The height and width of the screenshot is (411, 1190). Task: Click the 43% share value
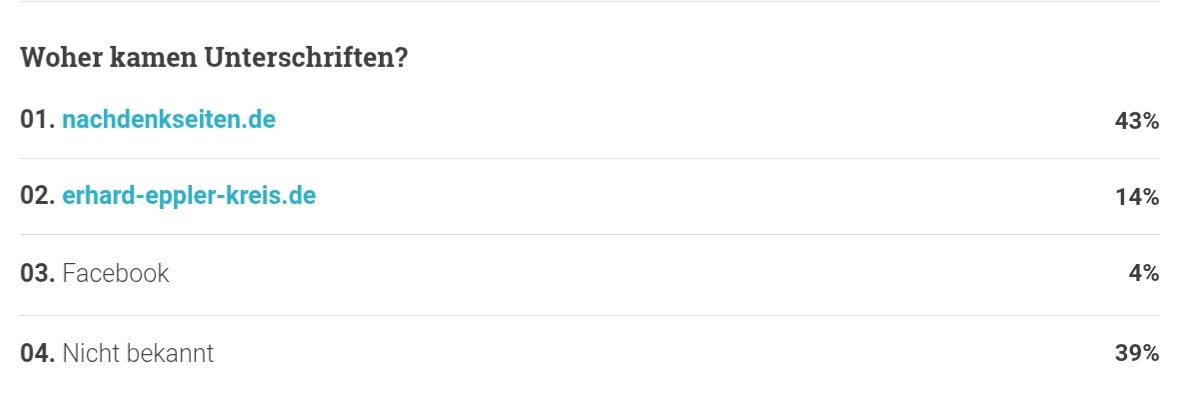click(1136, 122)
